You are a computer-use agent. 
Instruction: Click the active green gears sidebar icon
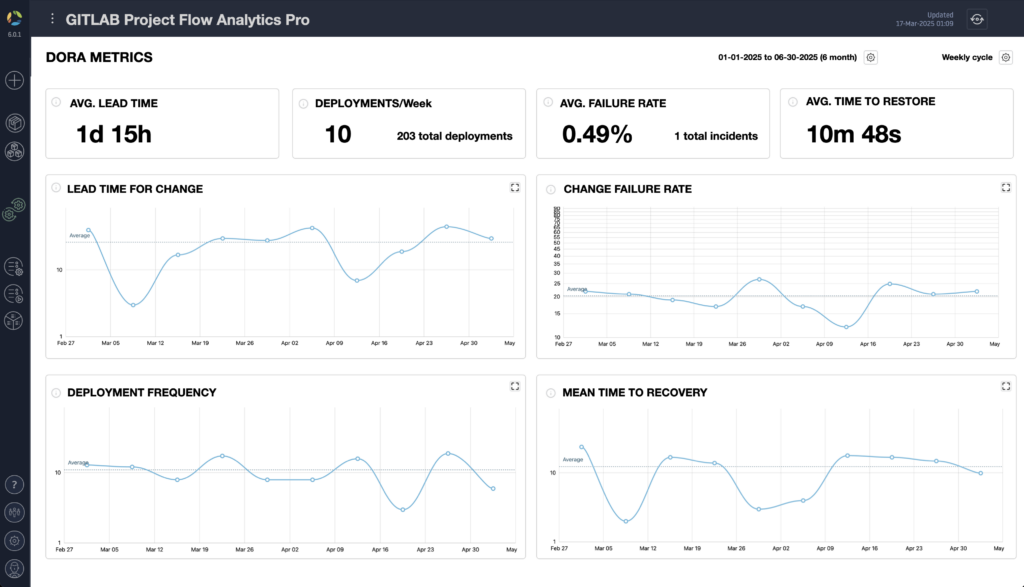[x=15, y=209]
